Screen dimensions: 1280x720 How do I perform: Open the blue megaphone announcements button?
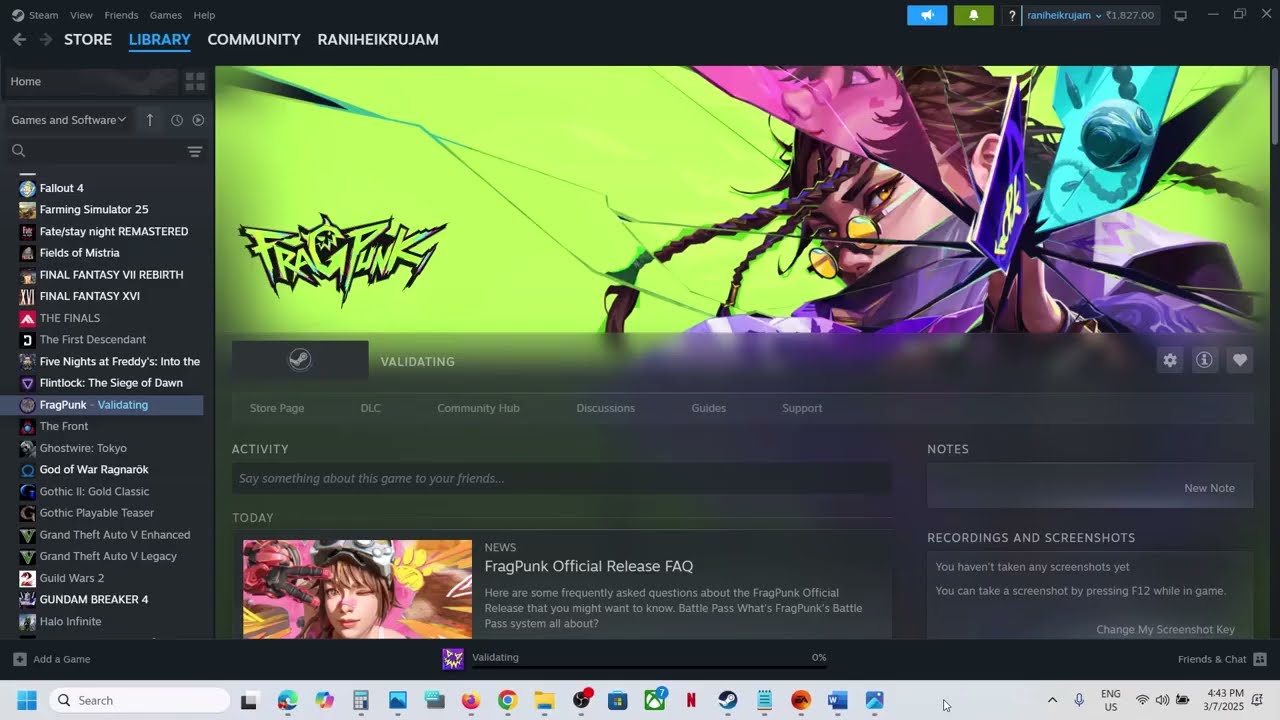click(x=927, y=15)
